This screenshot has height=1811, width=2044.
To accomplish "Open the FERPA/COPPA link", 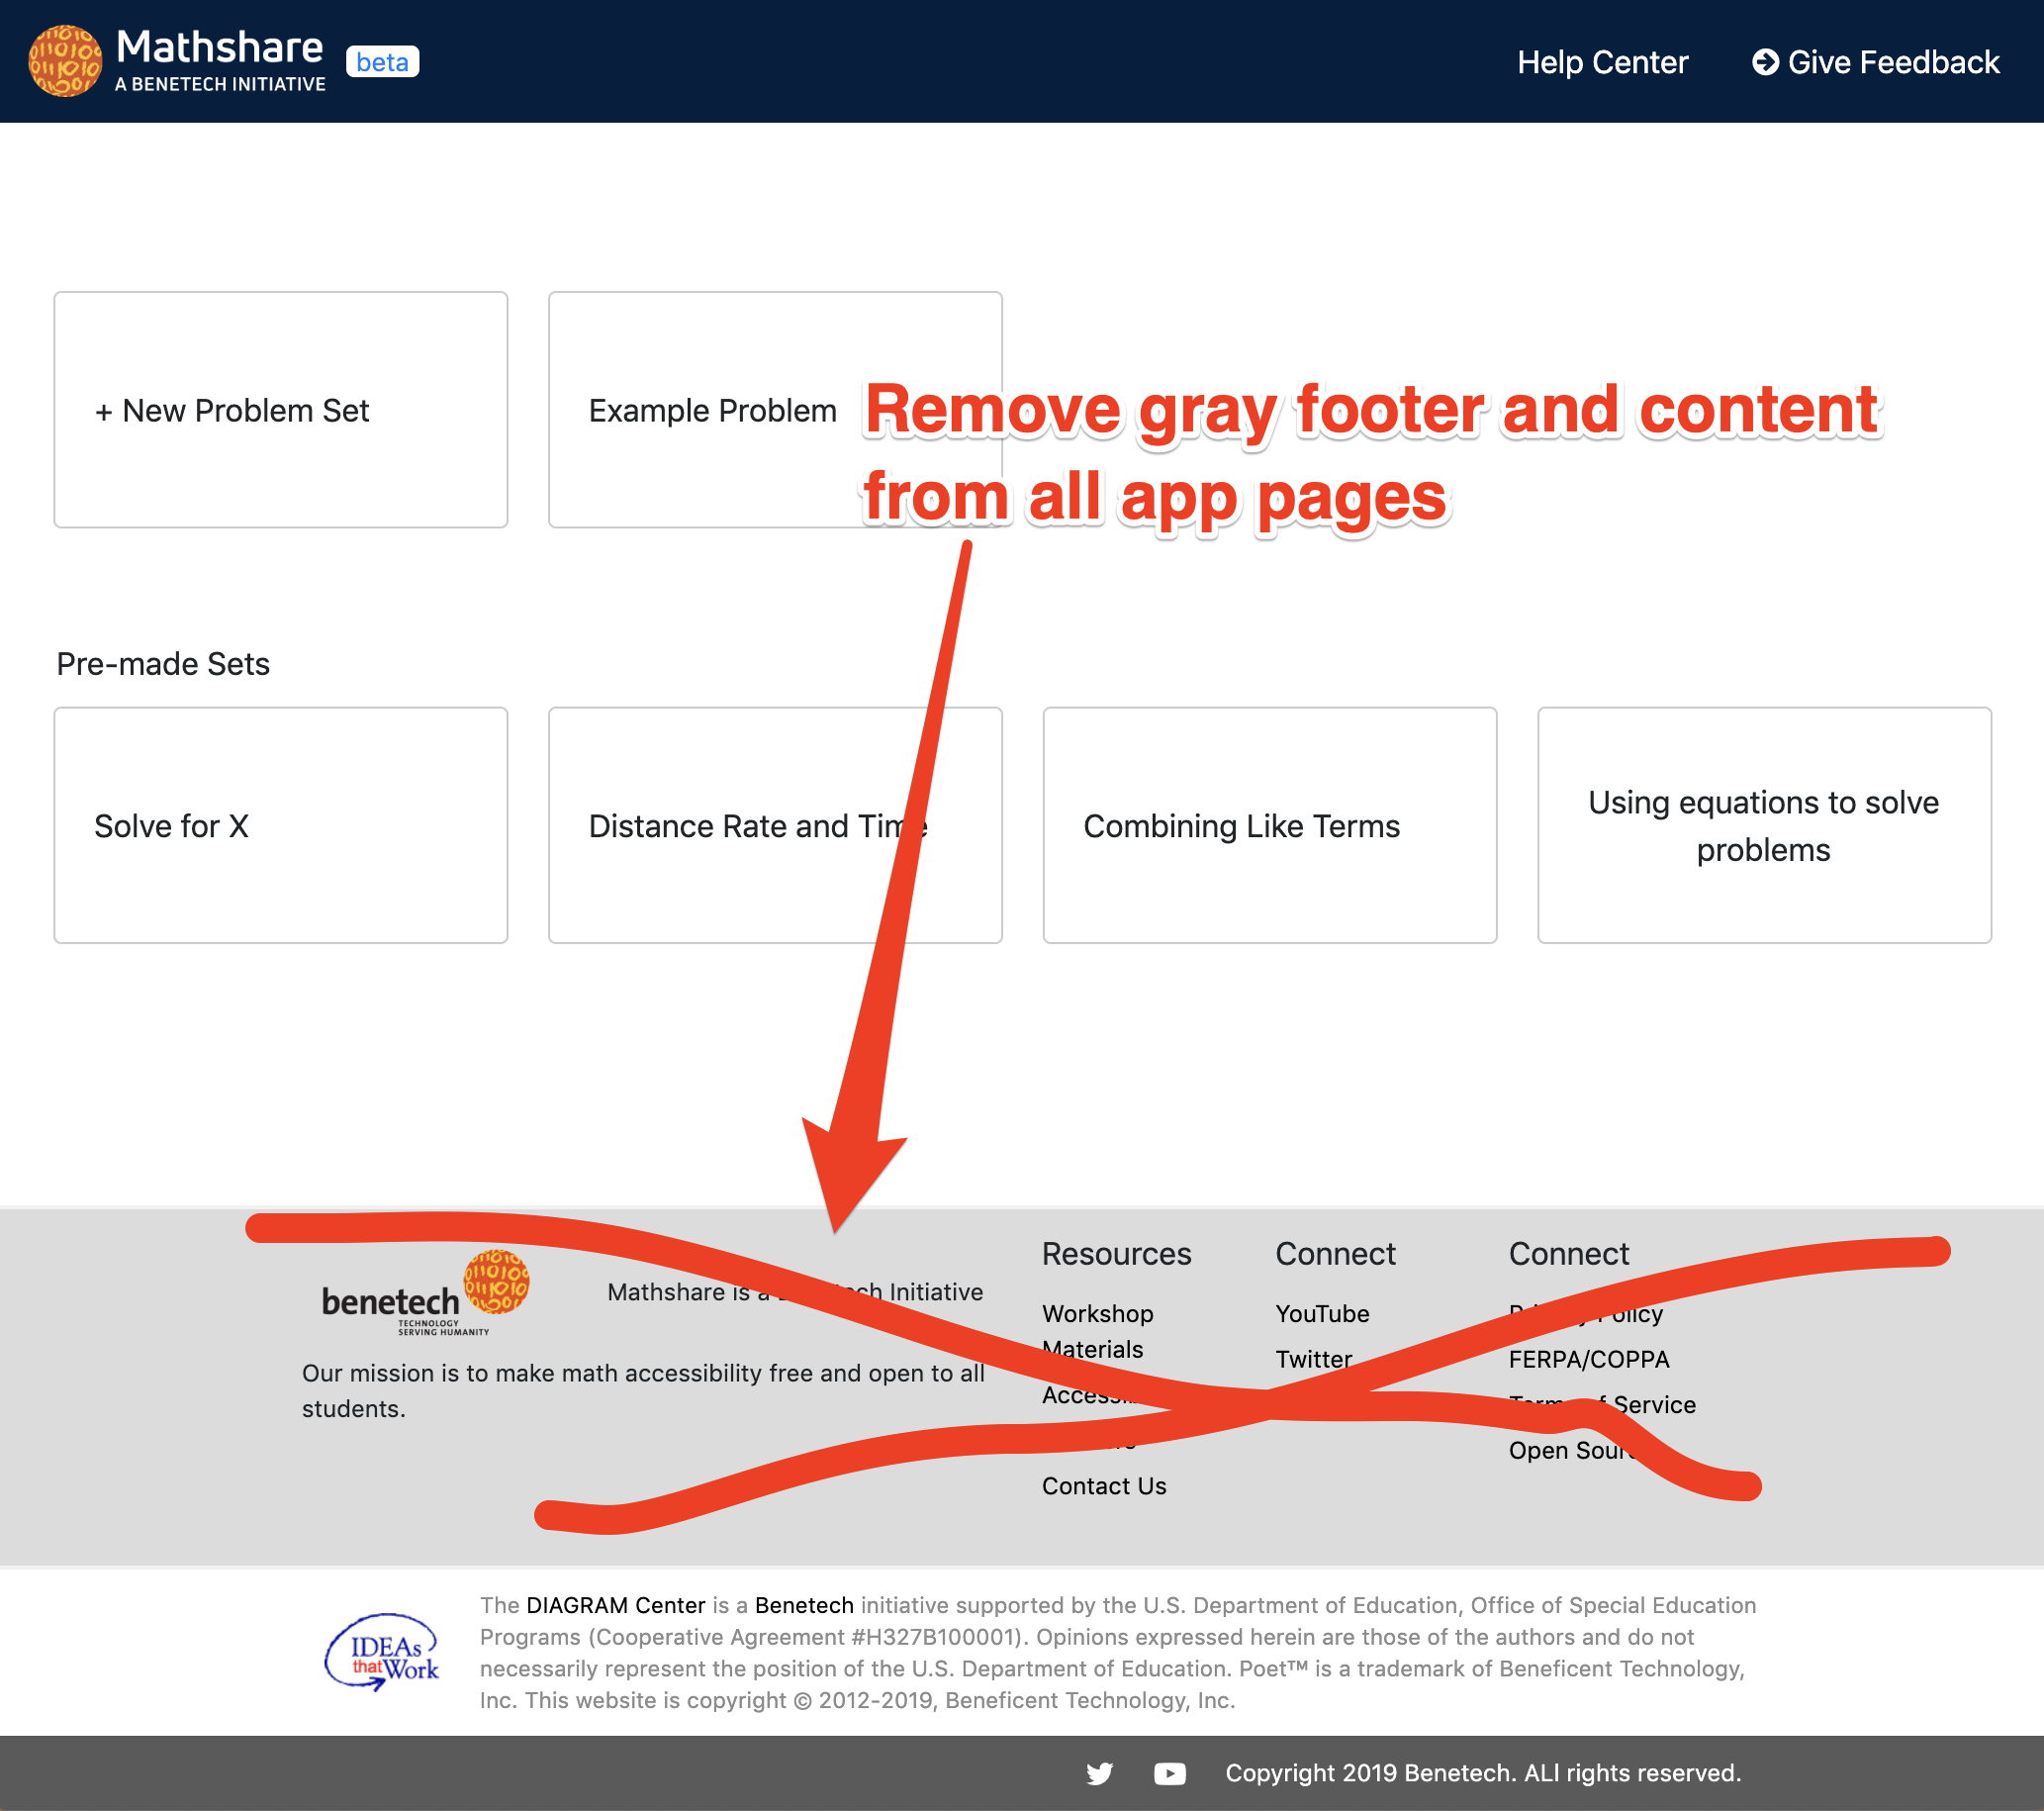I will 1588,1359.
